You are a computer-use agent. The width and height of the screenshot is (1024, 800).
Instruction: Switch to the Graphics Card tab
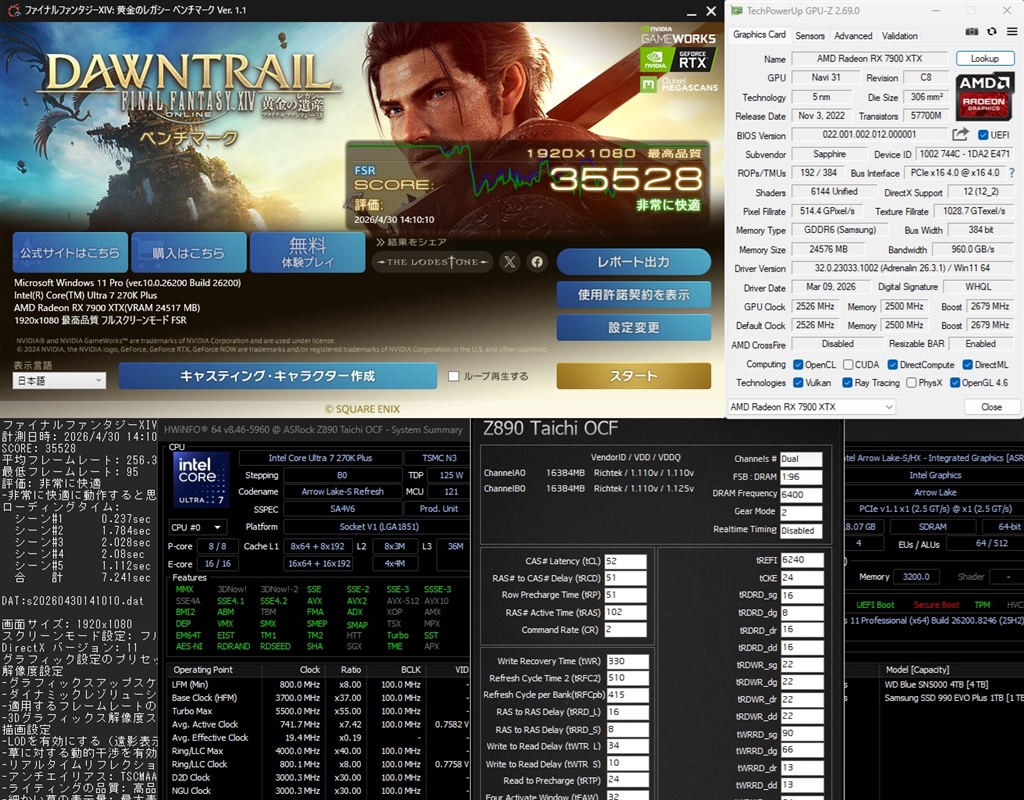point(759,35)
